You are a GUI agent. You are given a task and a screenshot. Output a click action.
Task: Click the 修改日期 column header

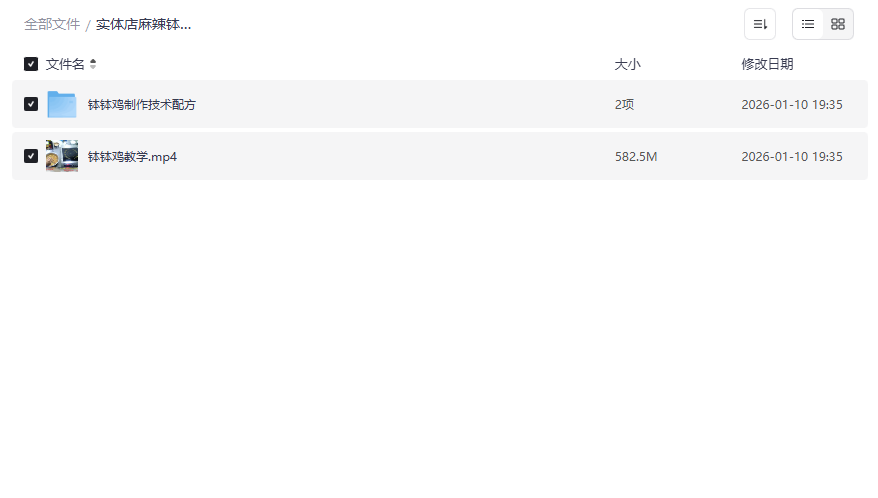coord(767,64)
